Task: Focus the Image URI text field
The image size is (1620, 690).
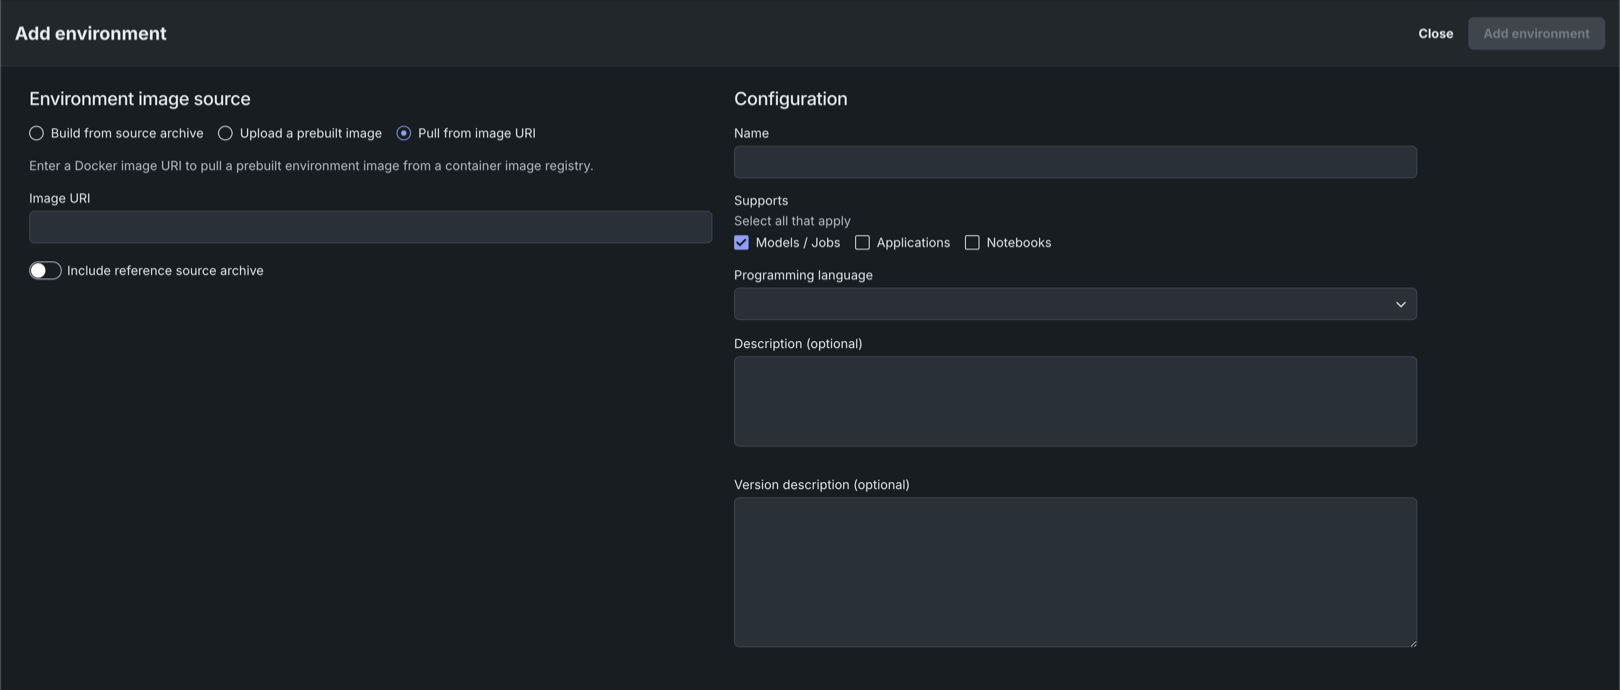Action: (370, 227)
